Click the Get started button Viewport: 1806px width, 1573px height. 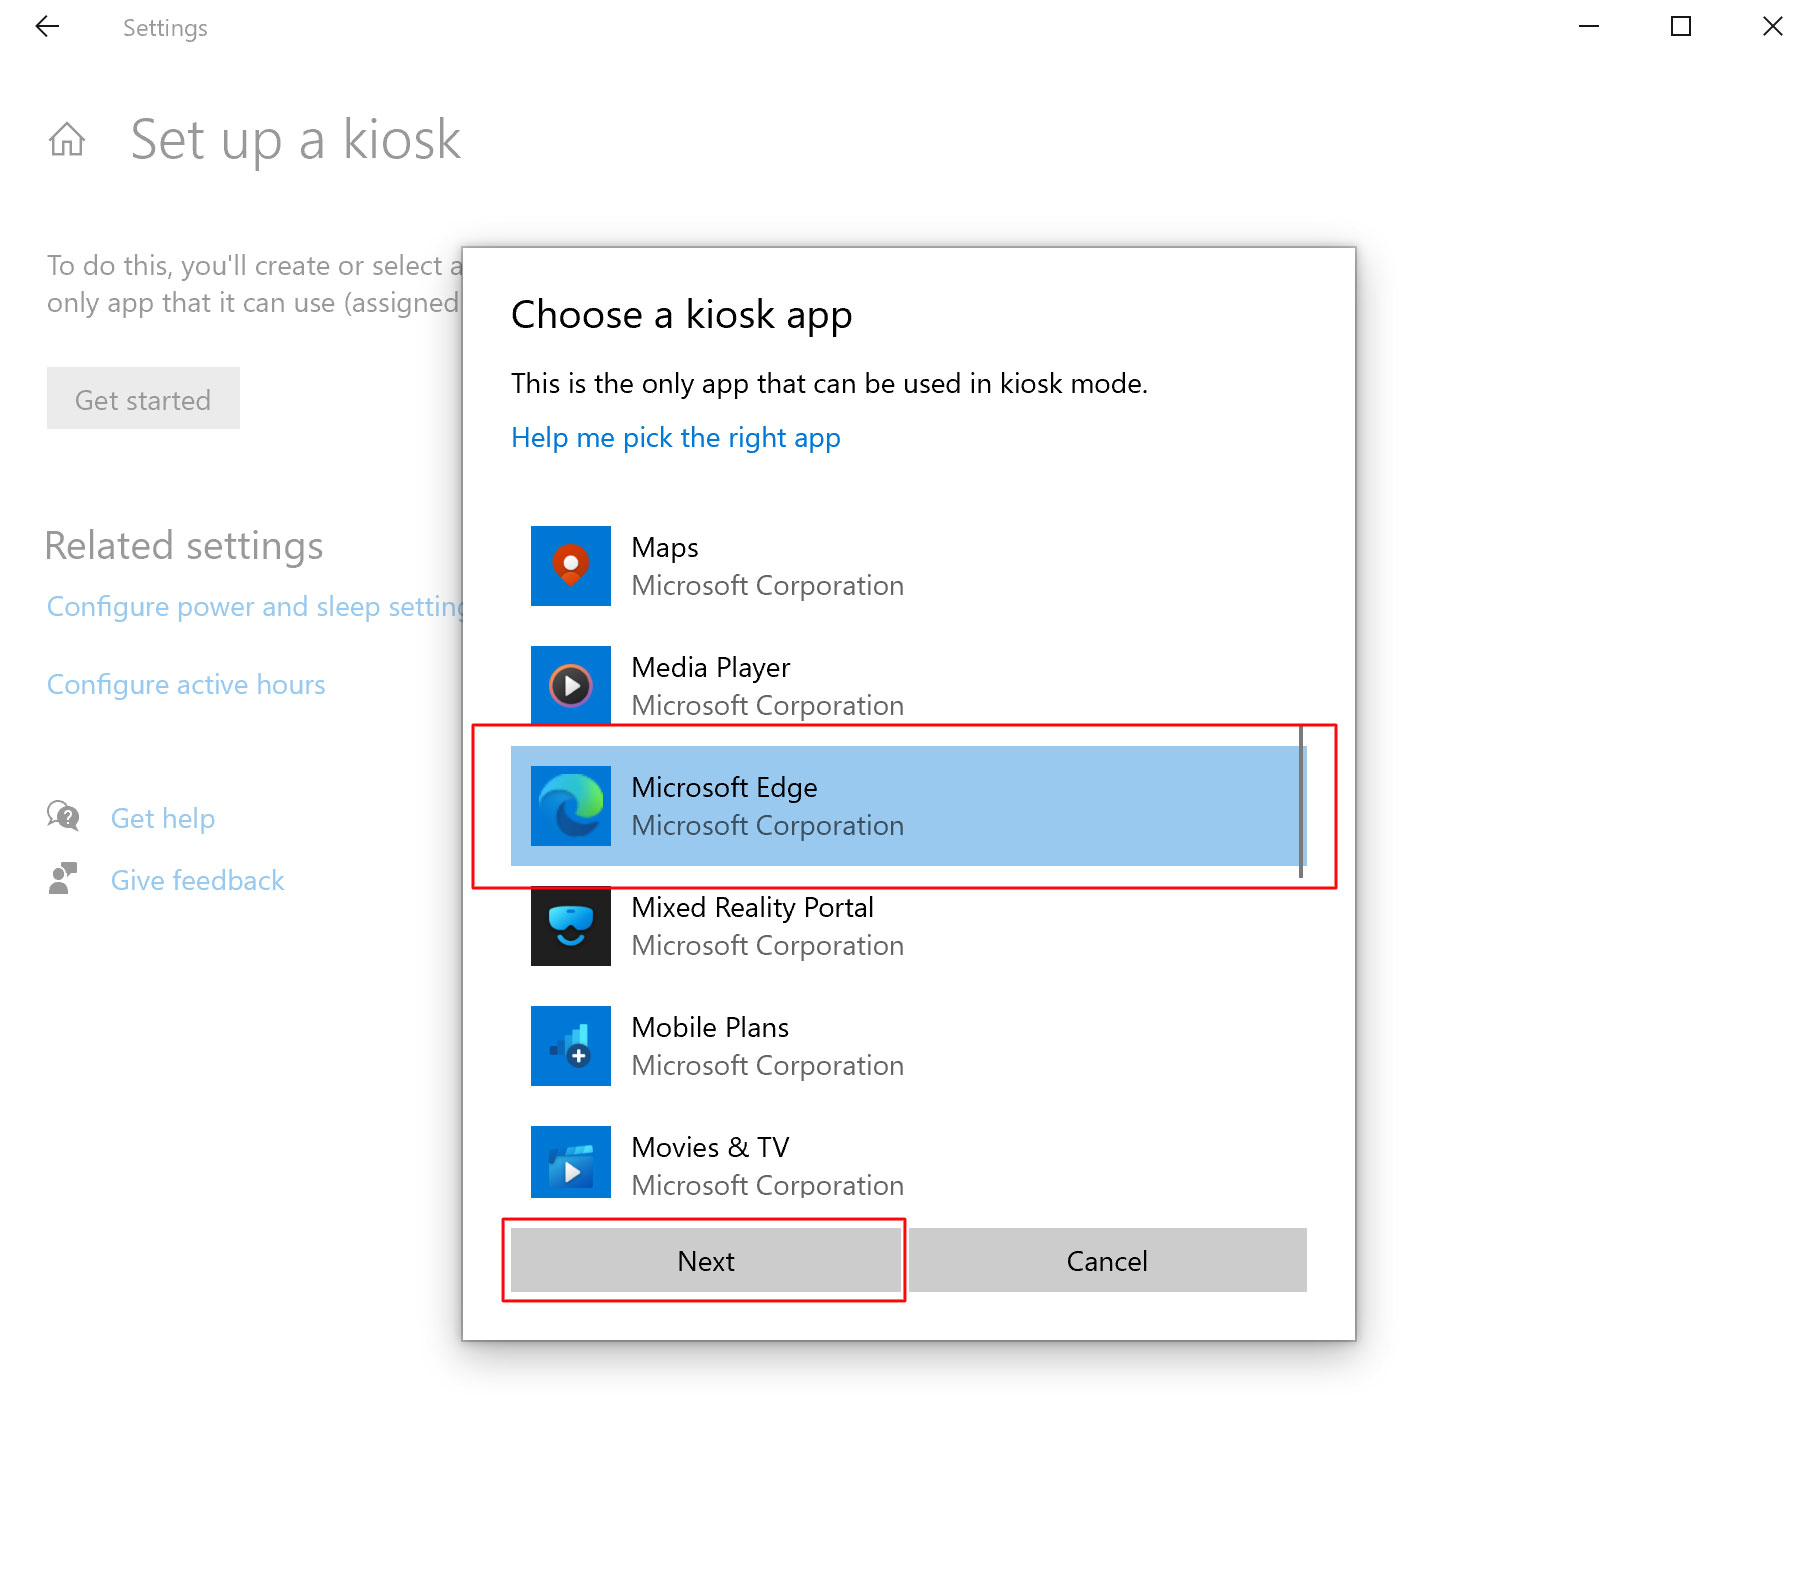click(x=143, y=398)
